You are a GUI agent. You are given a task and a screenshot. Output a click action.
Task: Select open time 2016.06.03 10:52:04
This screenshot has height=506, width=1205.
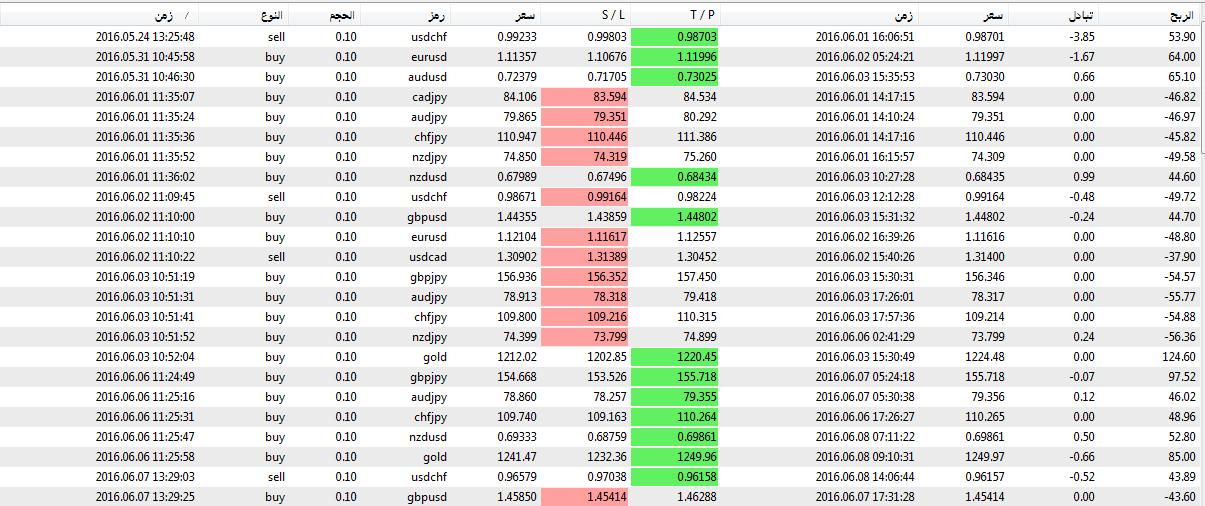pos(145,357)
